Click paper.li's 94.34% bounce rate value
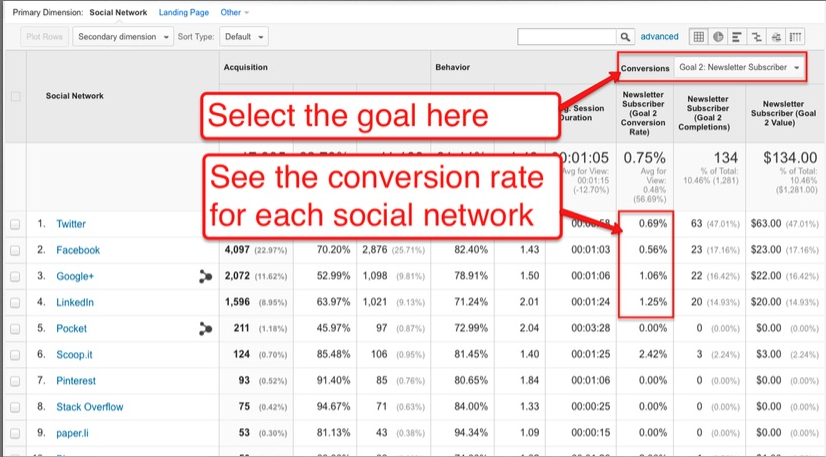 (x=471, y=433)
